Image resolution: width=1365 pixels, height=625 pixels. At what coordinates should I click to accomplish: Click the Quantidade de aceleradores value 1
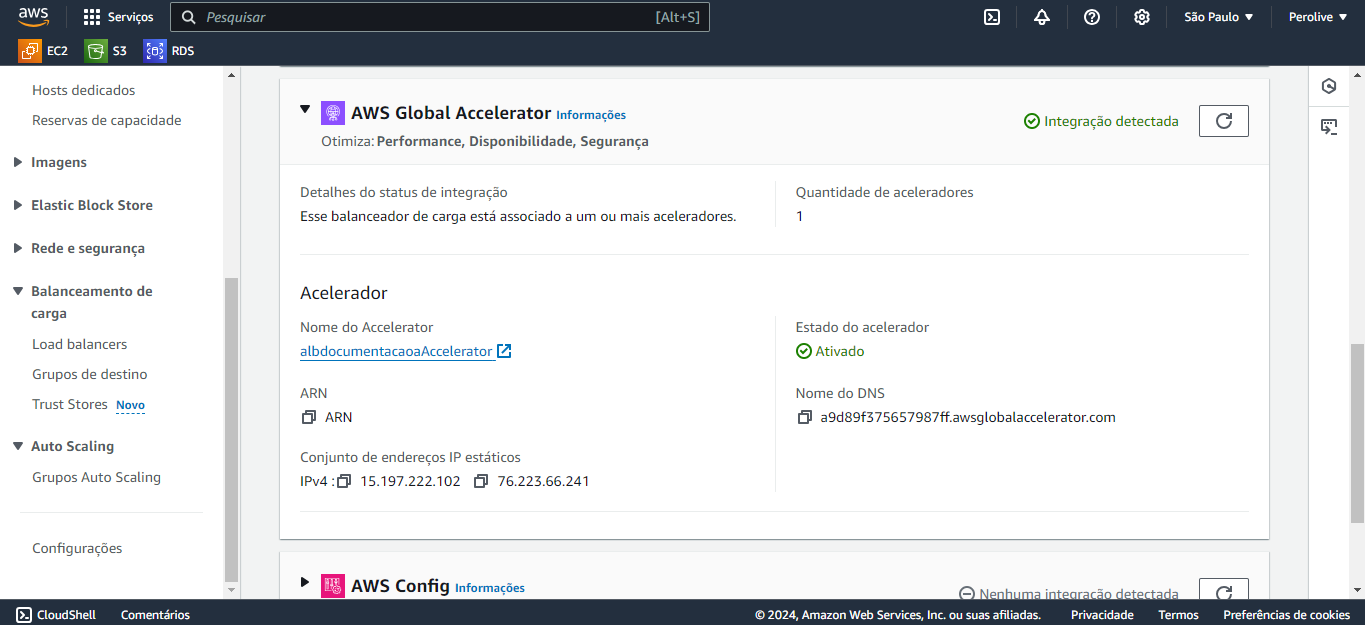[x=800, y=216]
